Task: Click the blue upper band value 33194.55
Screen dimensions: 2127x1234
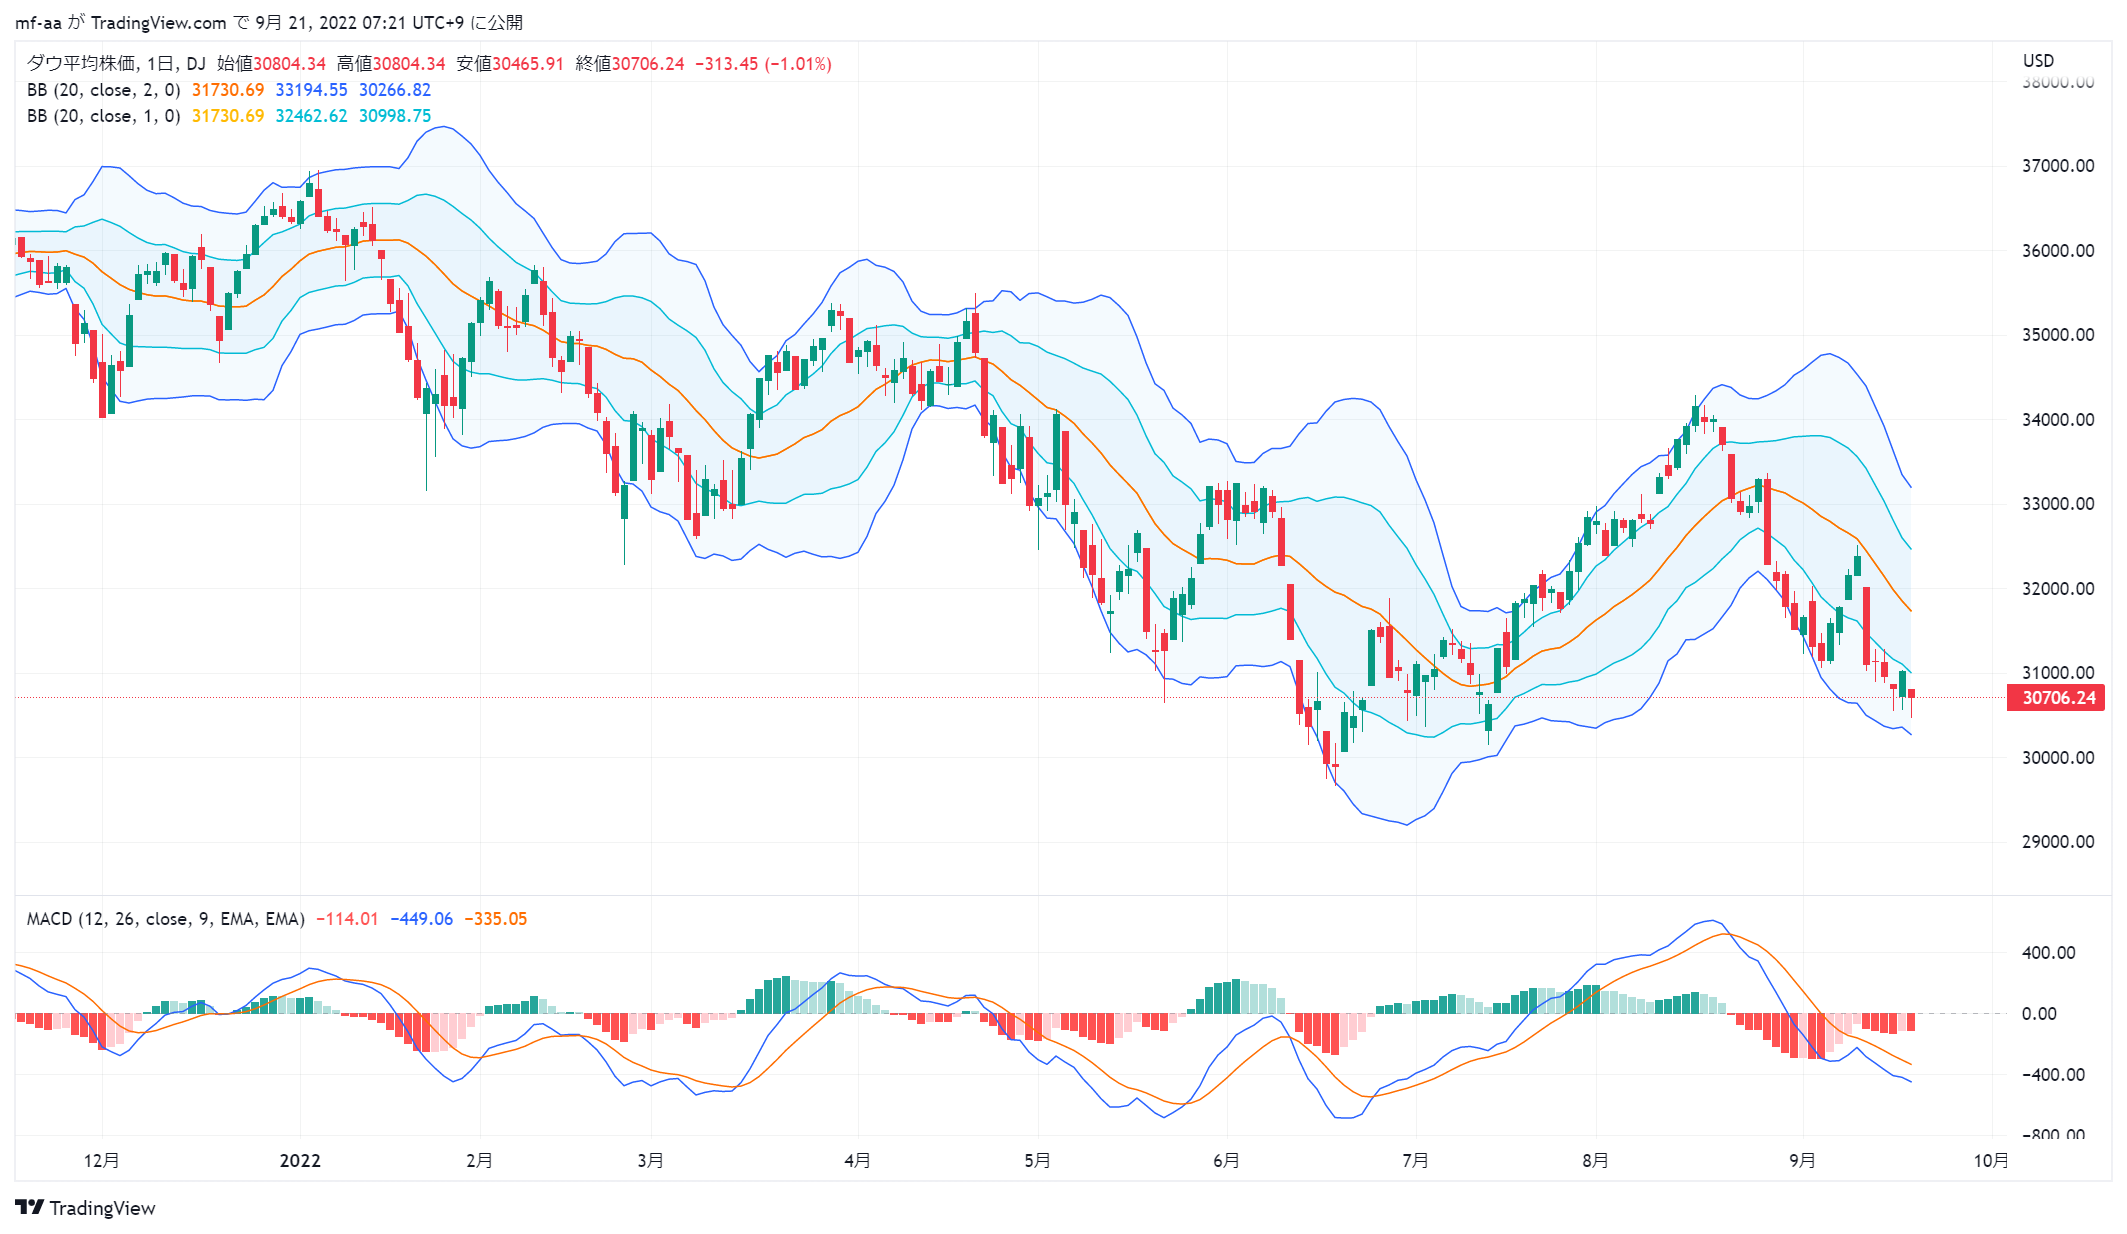Action: pos(311,90)
